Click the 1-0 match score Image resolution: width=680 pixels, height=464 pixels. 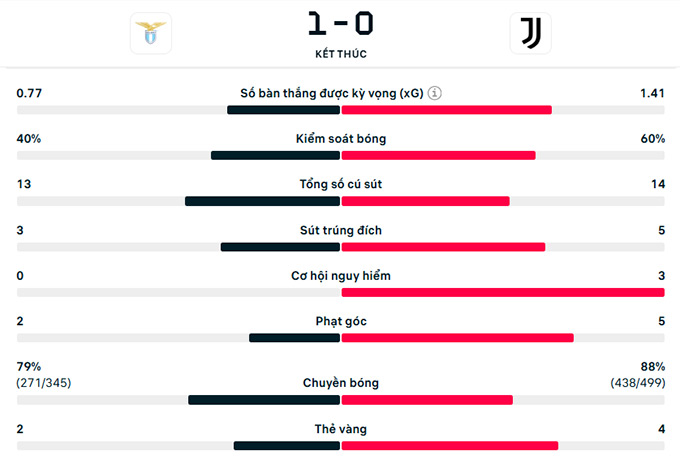click(340, 24)
